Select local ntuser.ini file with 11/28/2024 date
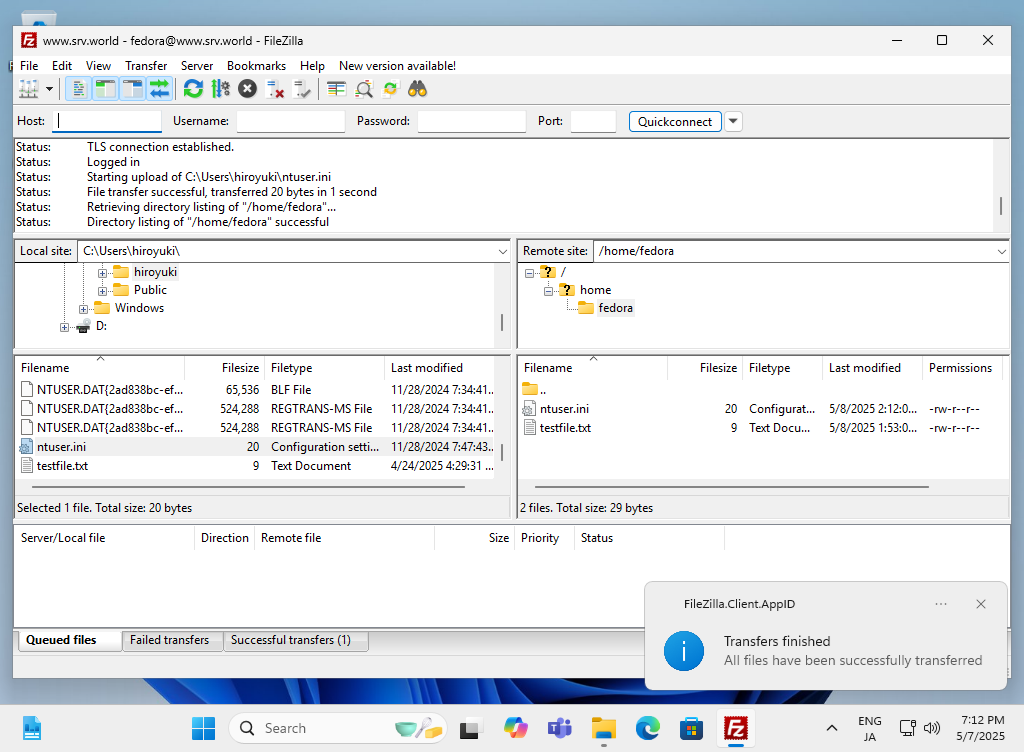The image size is (1024, 752). 255,446
